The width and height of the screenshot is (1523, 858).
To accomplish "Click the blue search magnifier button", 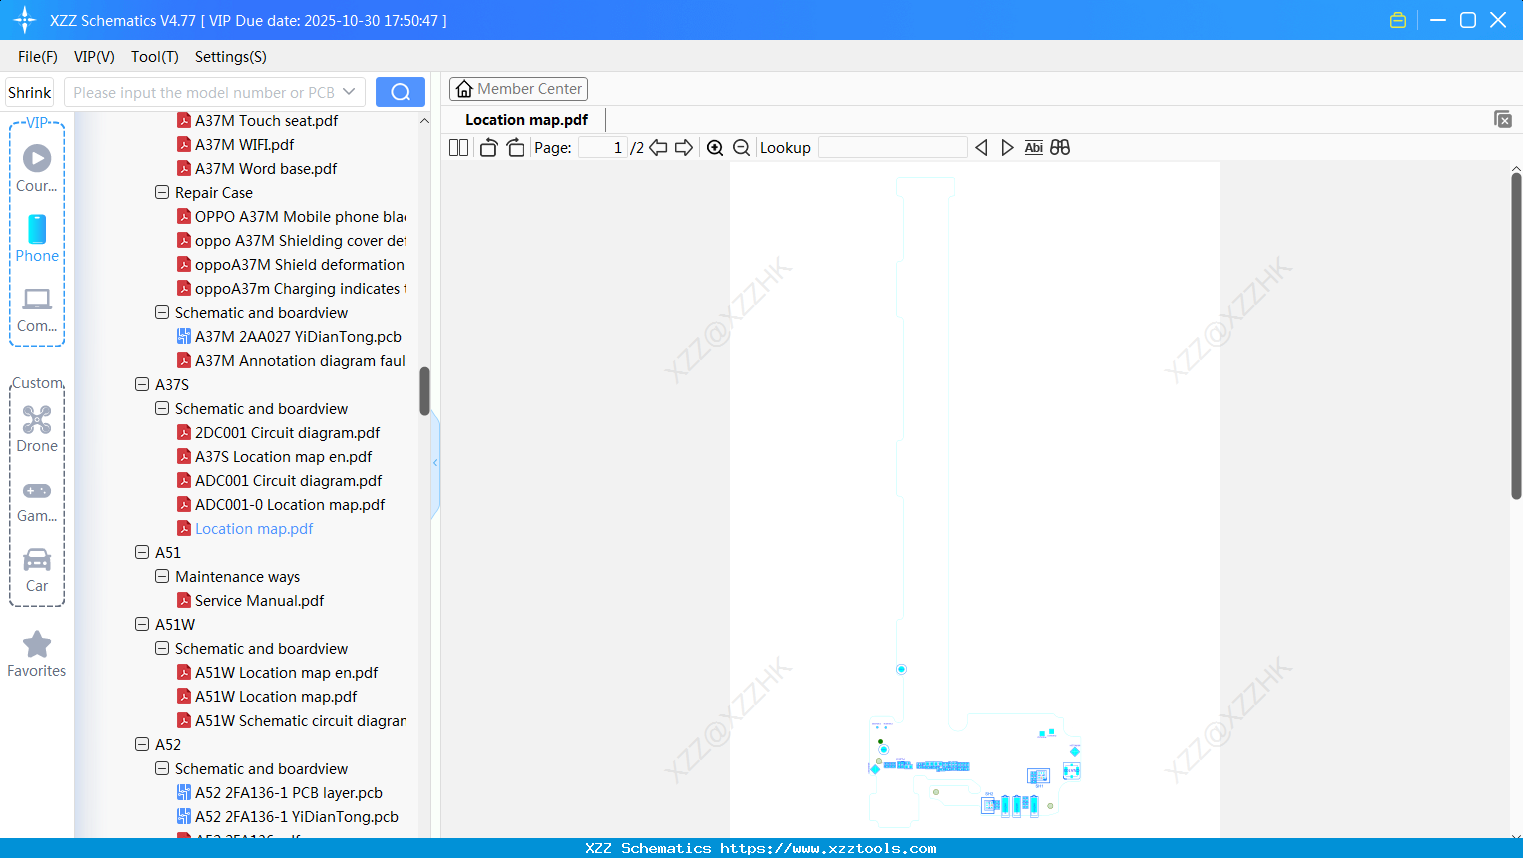I will tap(400, 92).
